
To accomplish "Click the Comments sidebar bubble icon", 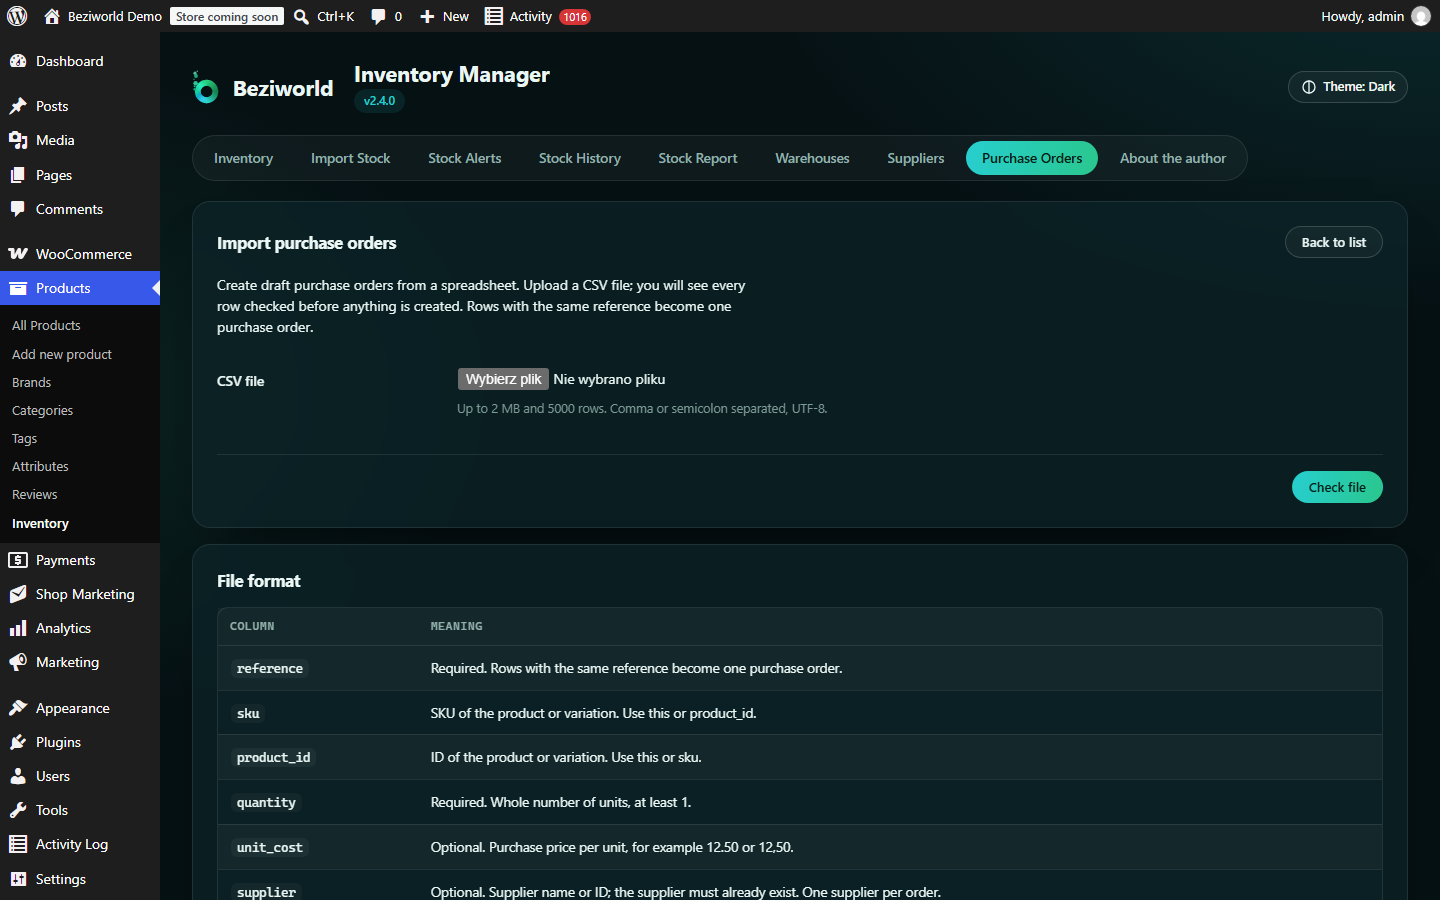I will tap(18, 209).
